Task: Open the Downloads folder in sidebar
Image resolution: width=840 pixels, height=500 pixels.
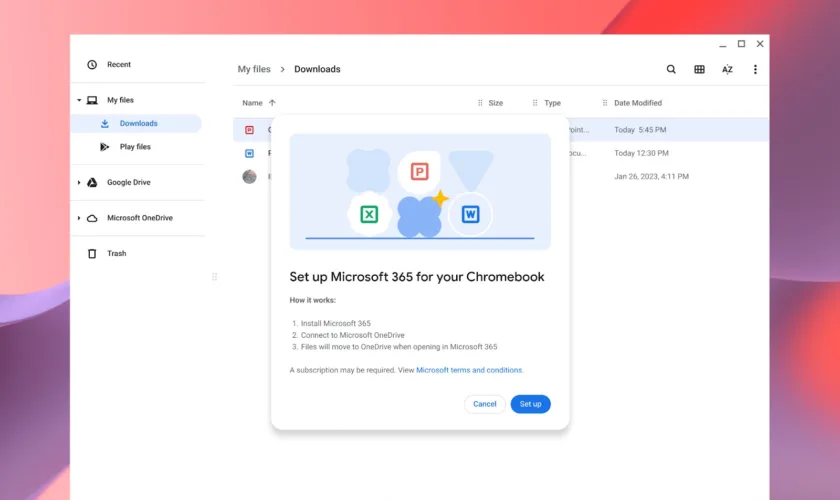Action: coord(136,123)
